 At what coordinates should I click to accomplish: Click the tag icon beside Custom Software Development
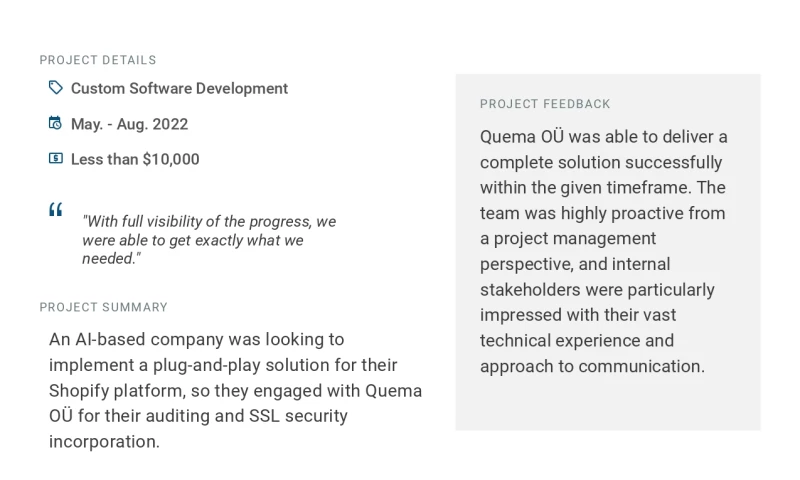pos(56,88)
